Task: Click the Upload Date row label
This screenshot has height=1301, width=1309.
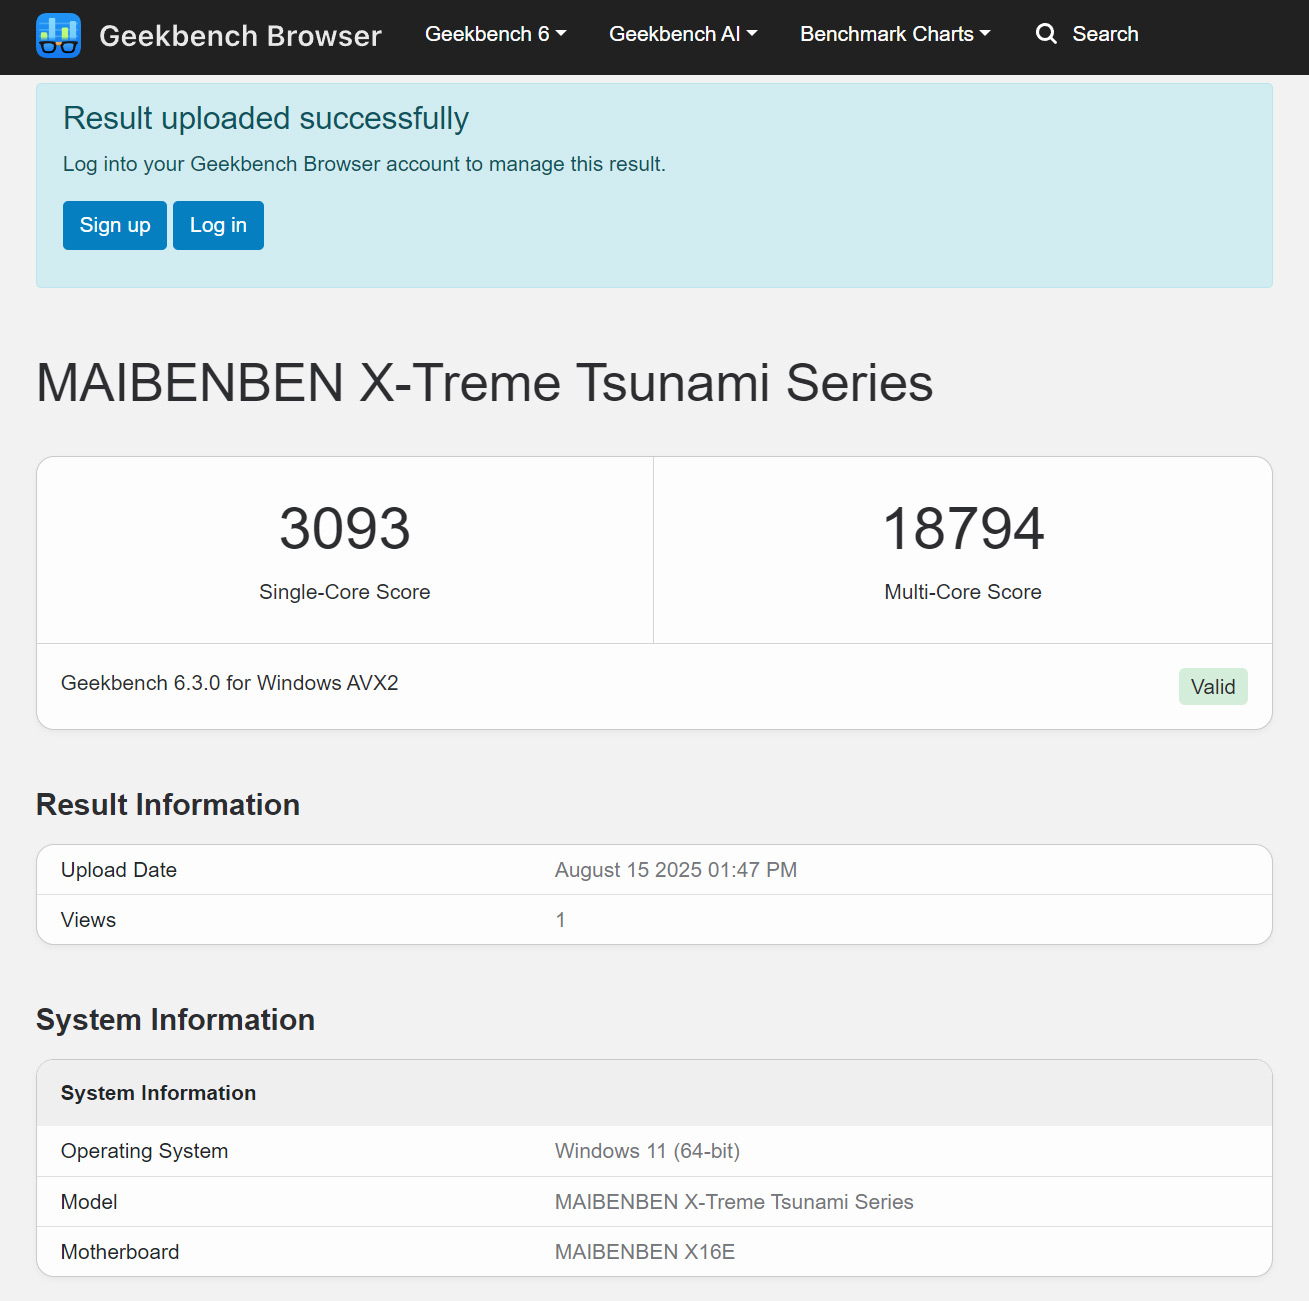Action: 119,870
